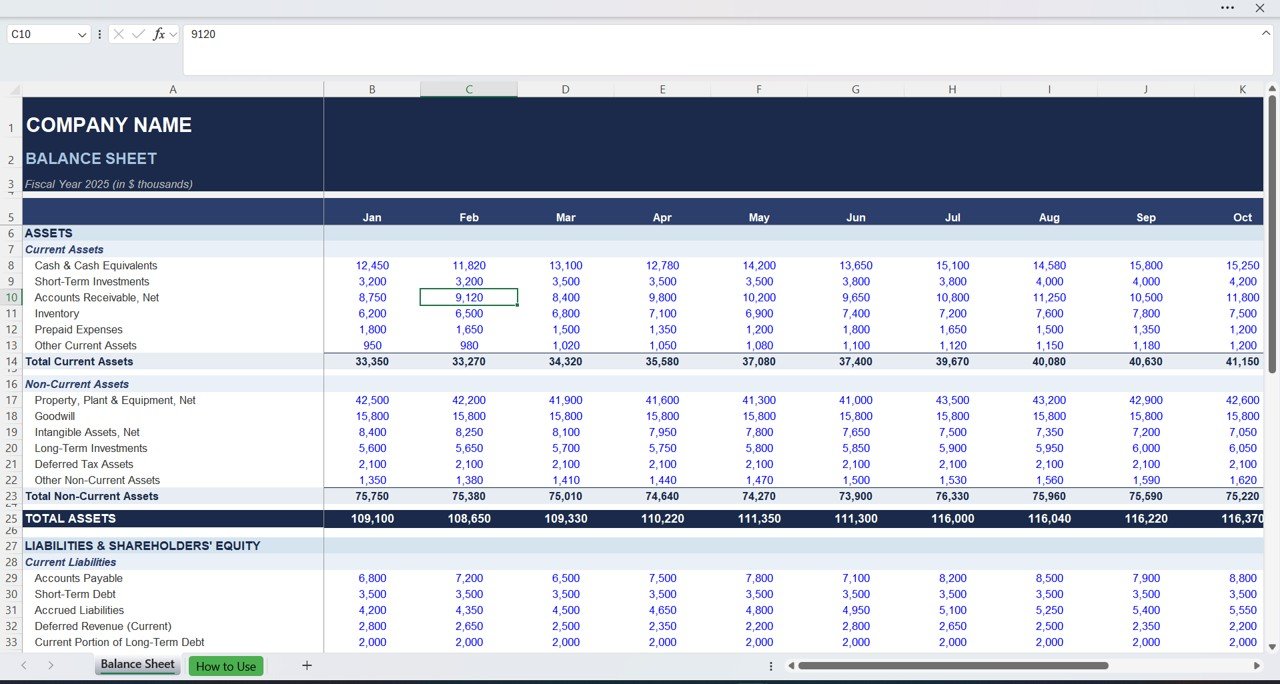Click the next sheet navigation arrow
This screenshot has height=684, width=1280.
50,665
